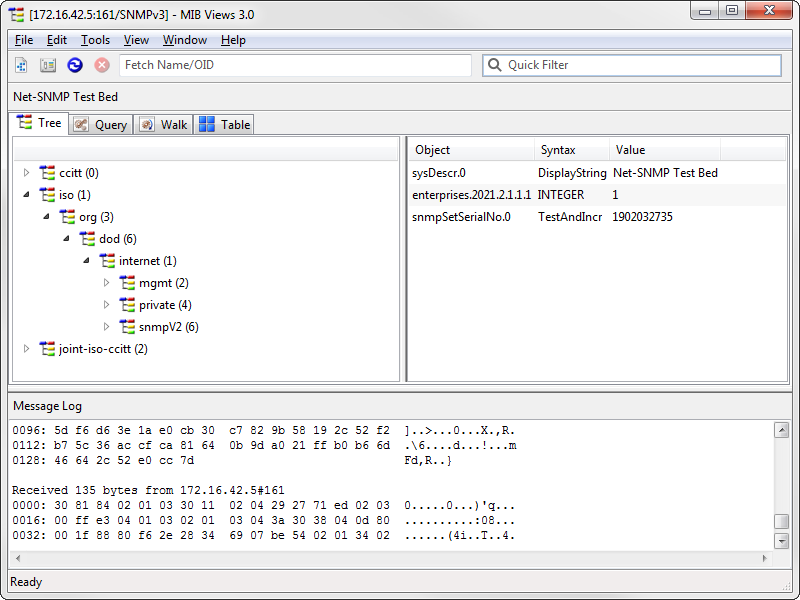Sort by the Syntax column header
800x600 pixels.
[x=572, y=150]
